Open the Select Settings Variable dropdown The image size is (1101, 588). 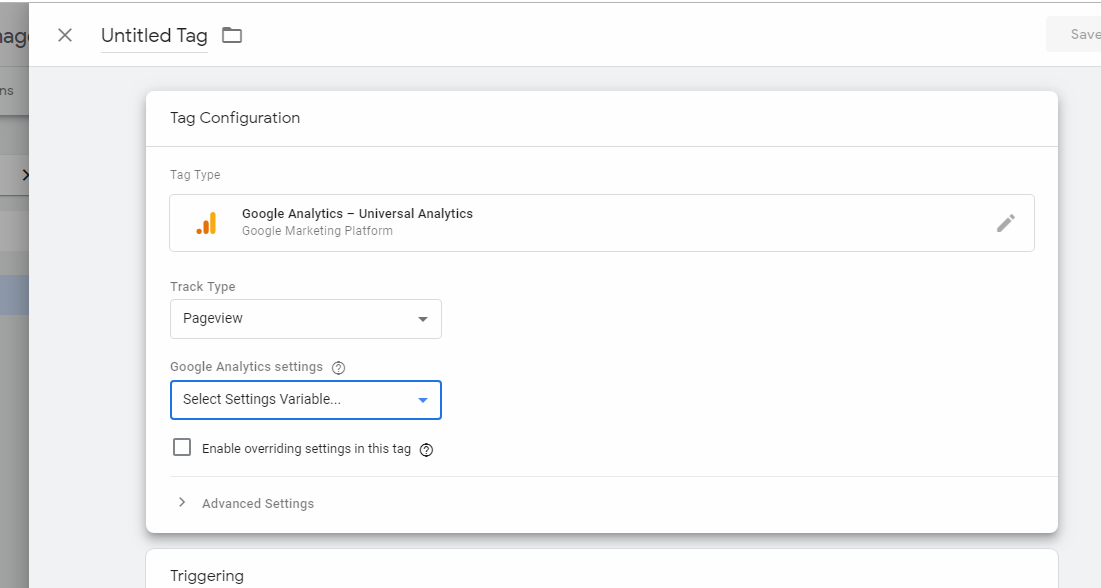(x=305, y=400)
